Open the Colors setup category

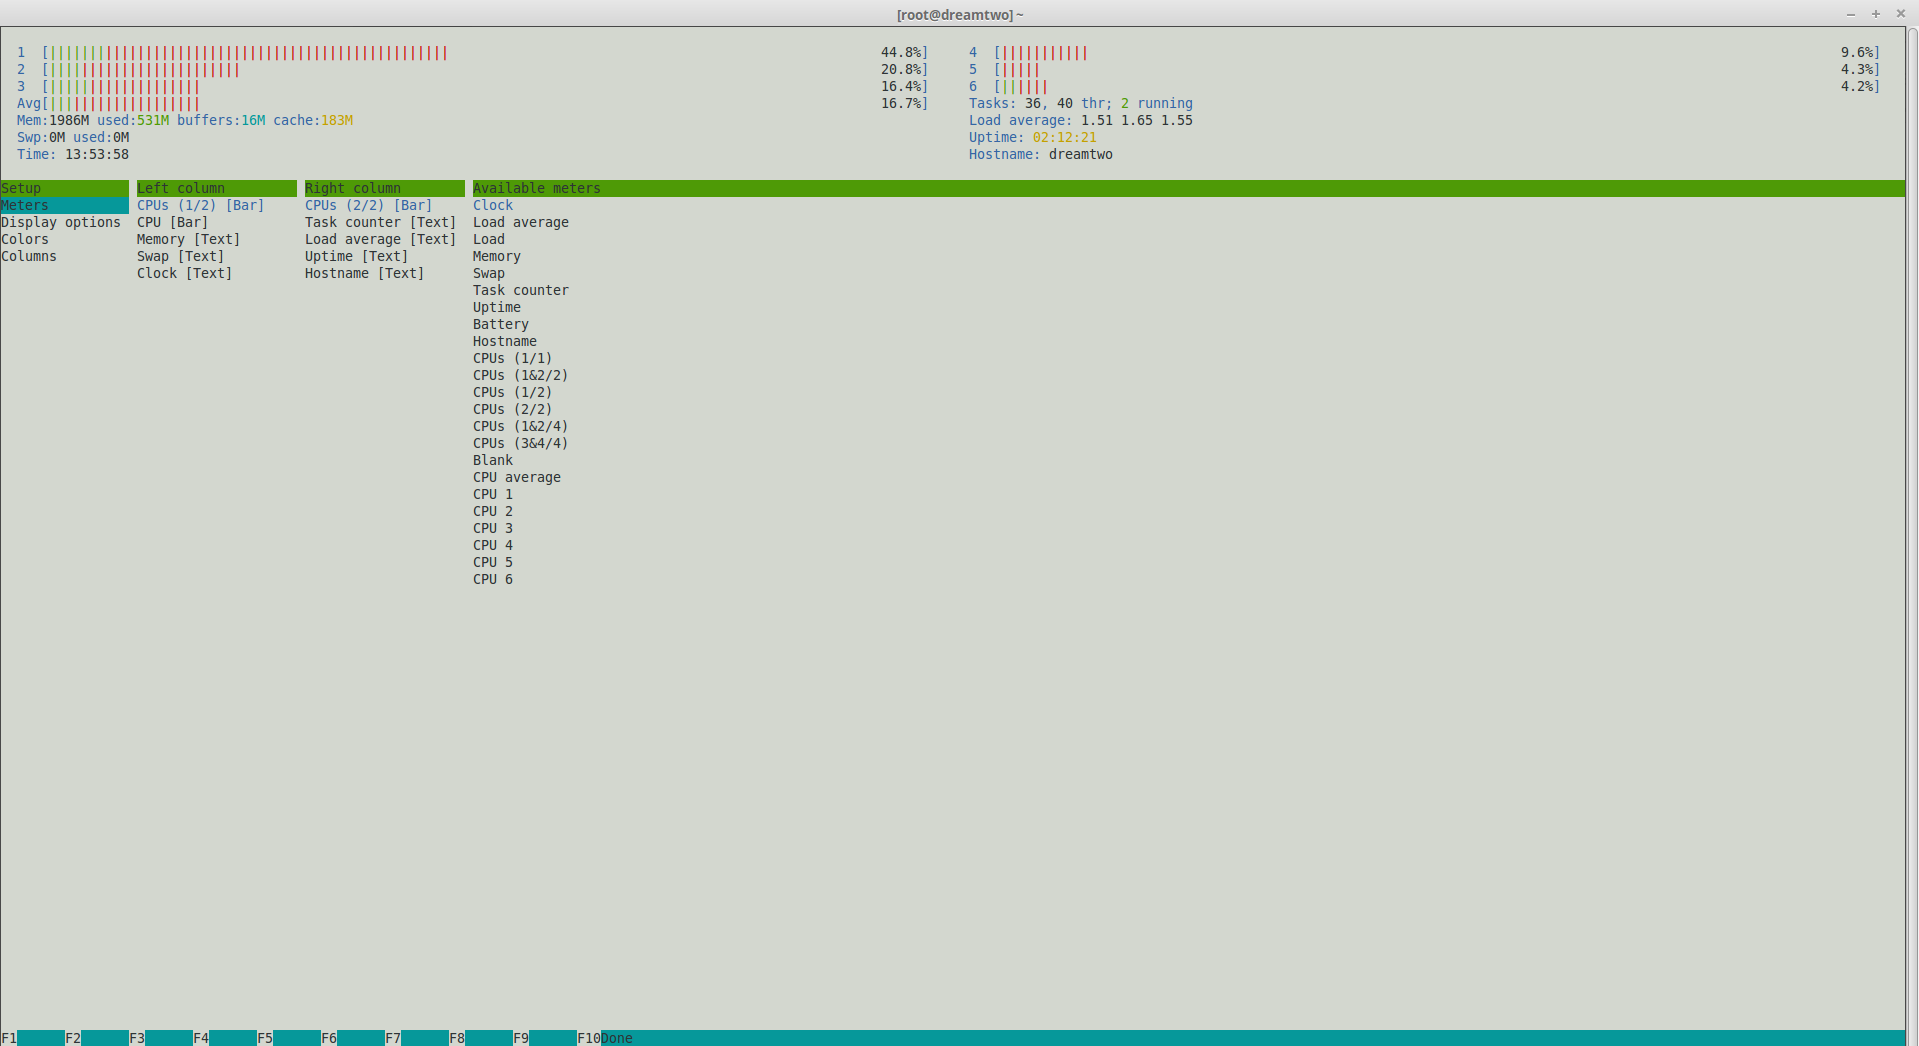25,239
